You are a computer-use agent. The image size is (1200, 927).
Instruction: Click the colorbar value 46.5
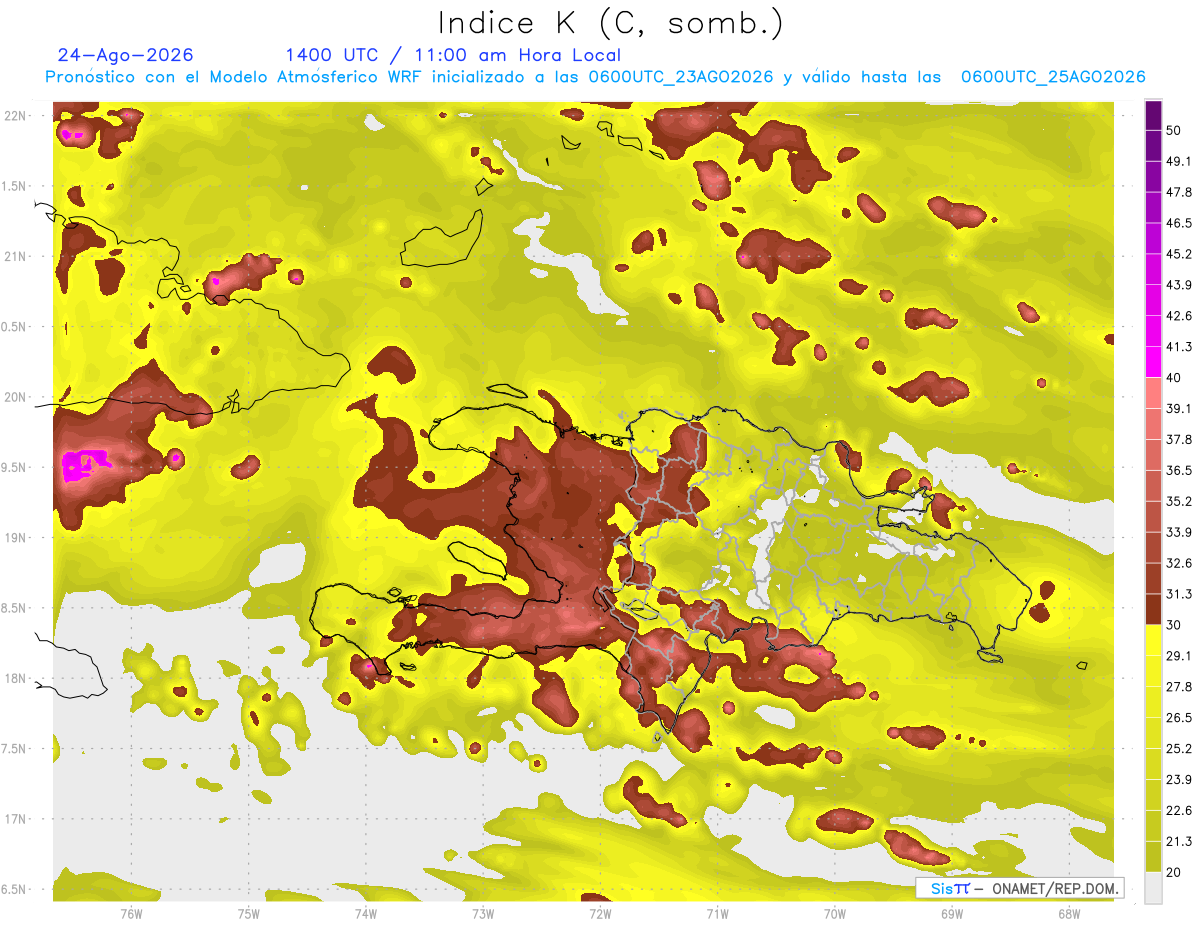tap(1178, 223)
